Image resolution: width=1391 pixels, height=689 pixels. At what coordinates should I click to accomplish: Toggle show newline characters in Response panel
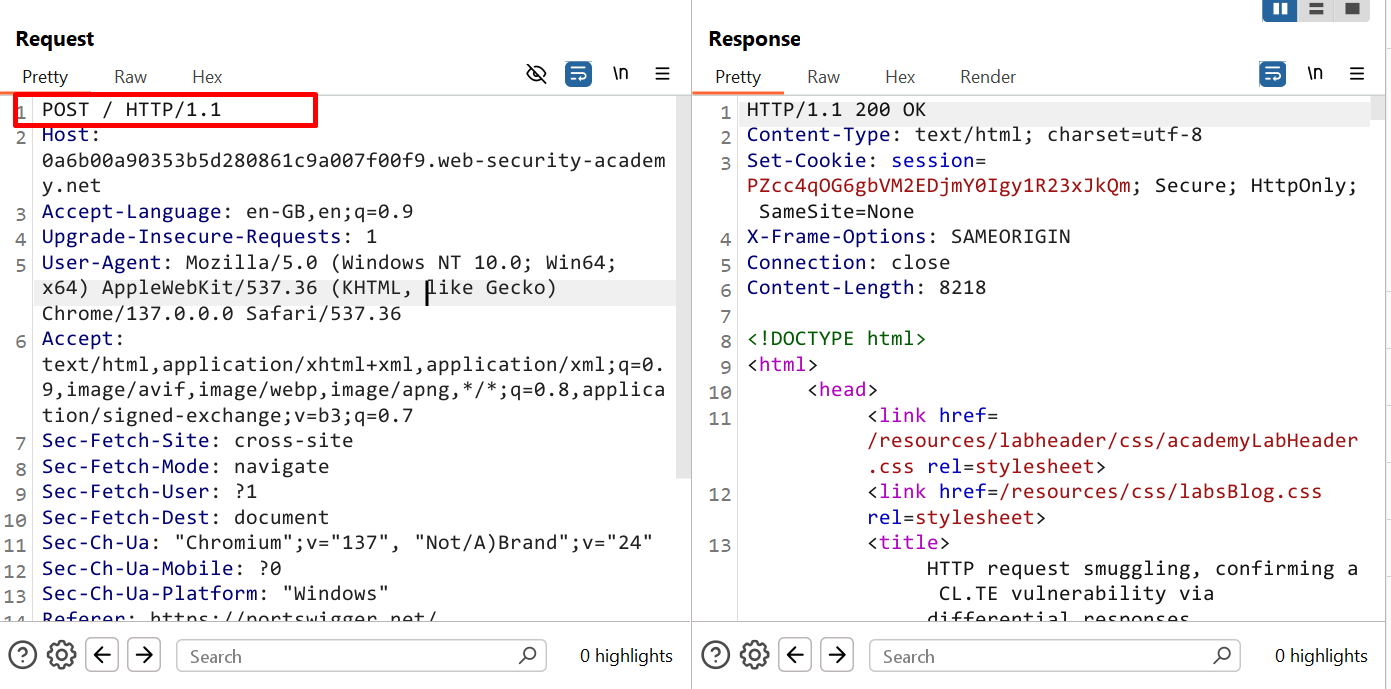tap(1315, 74)
